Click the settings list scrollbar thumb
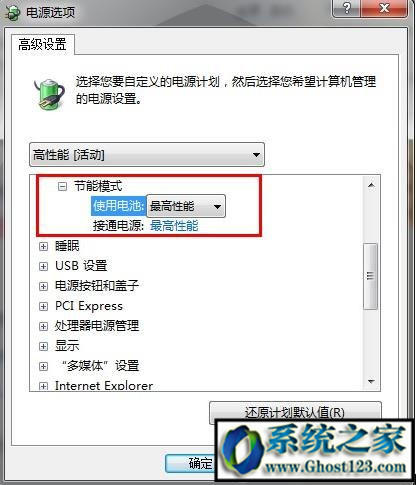 pos(371,276)
